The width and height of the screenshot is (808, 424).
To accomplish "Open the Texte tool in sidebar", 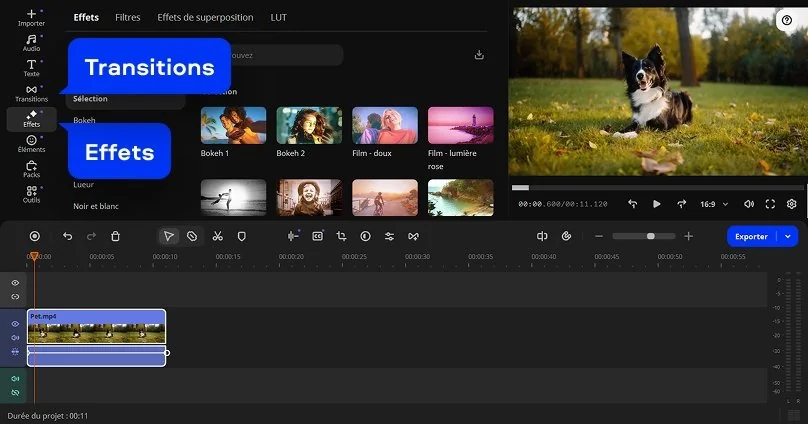I will pos(31,68).
